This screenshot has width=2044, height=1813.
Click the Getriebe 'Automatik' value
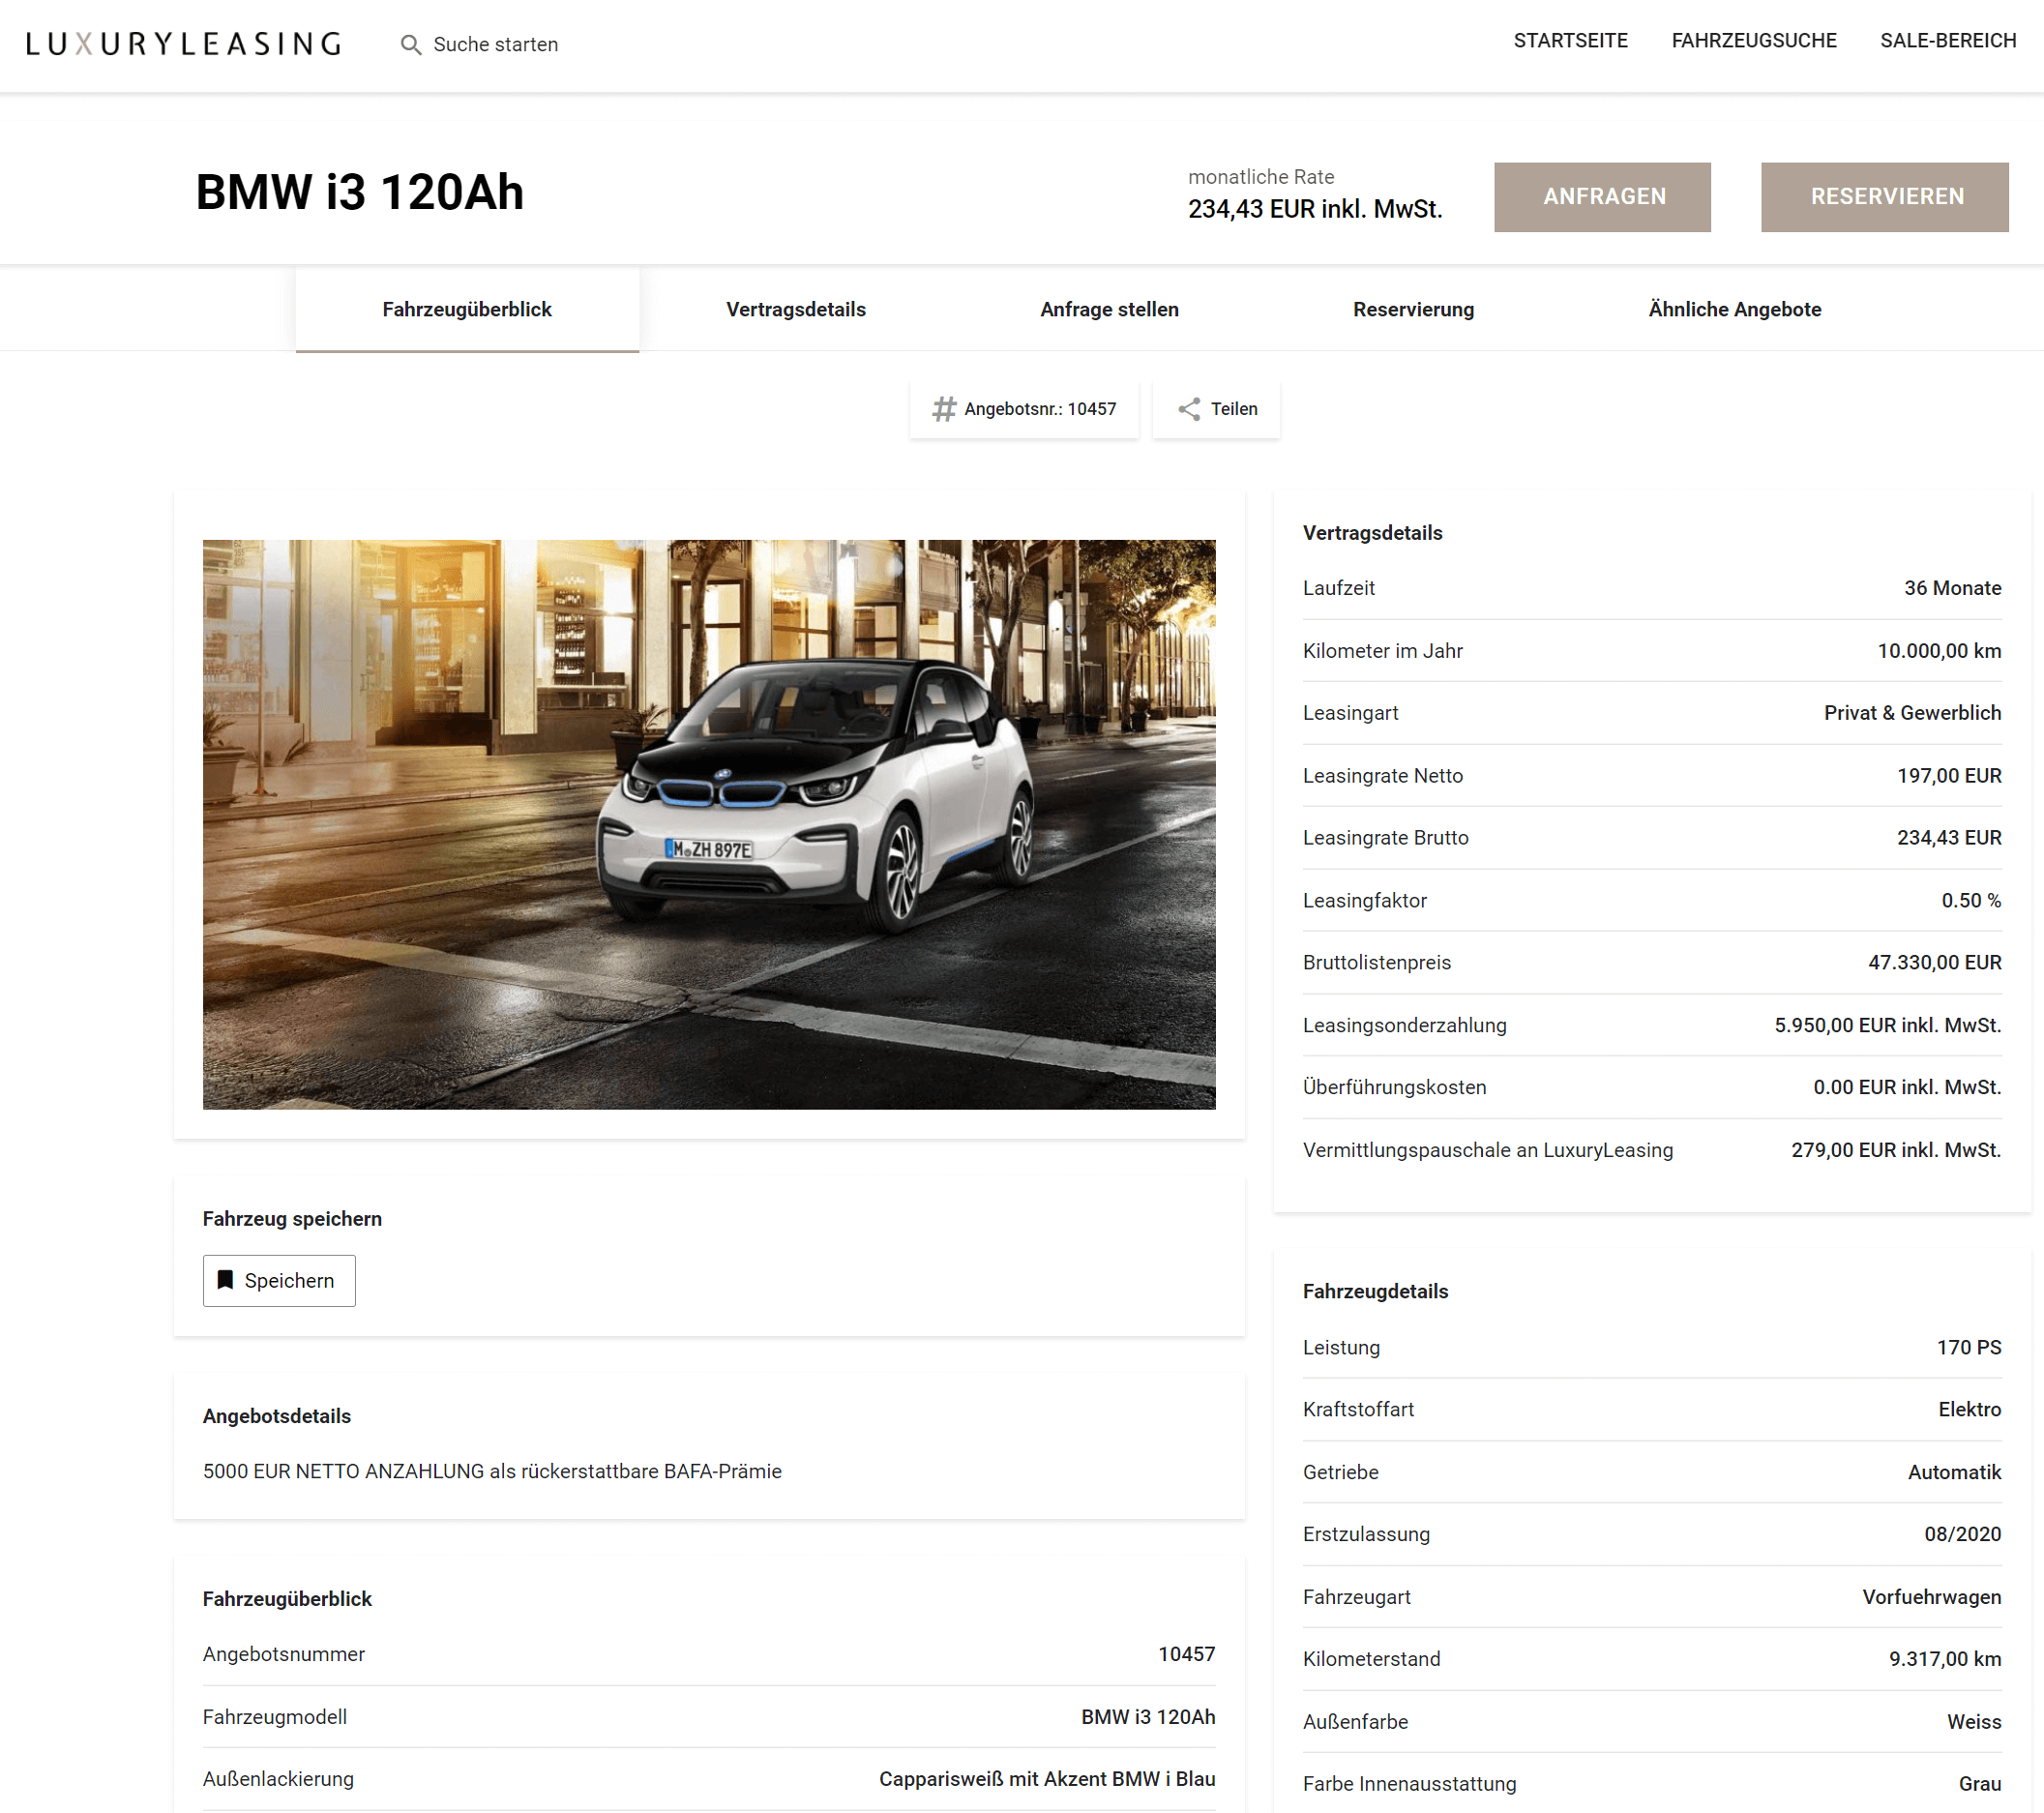tap(1954, 1473)
